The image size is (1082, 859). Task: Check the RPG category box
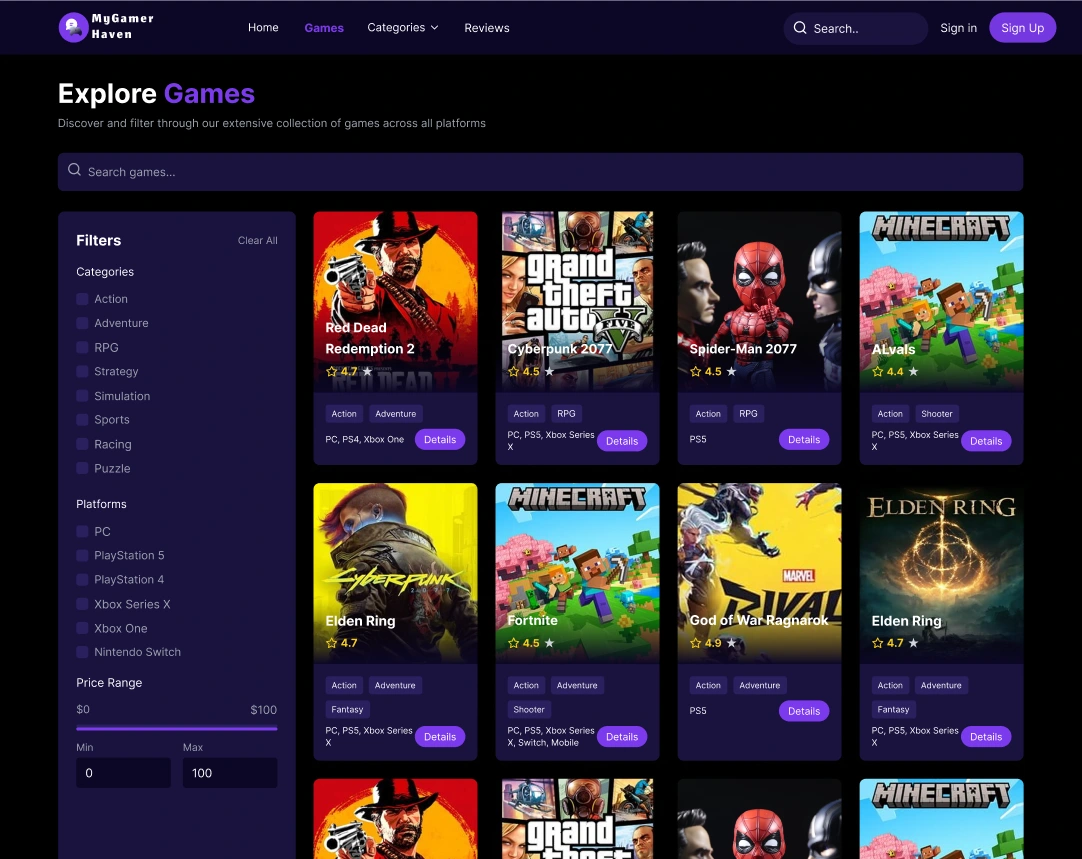coord(82,347)
